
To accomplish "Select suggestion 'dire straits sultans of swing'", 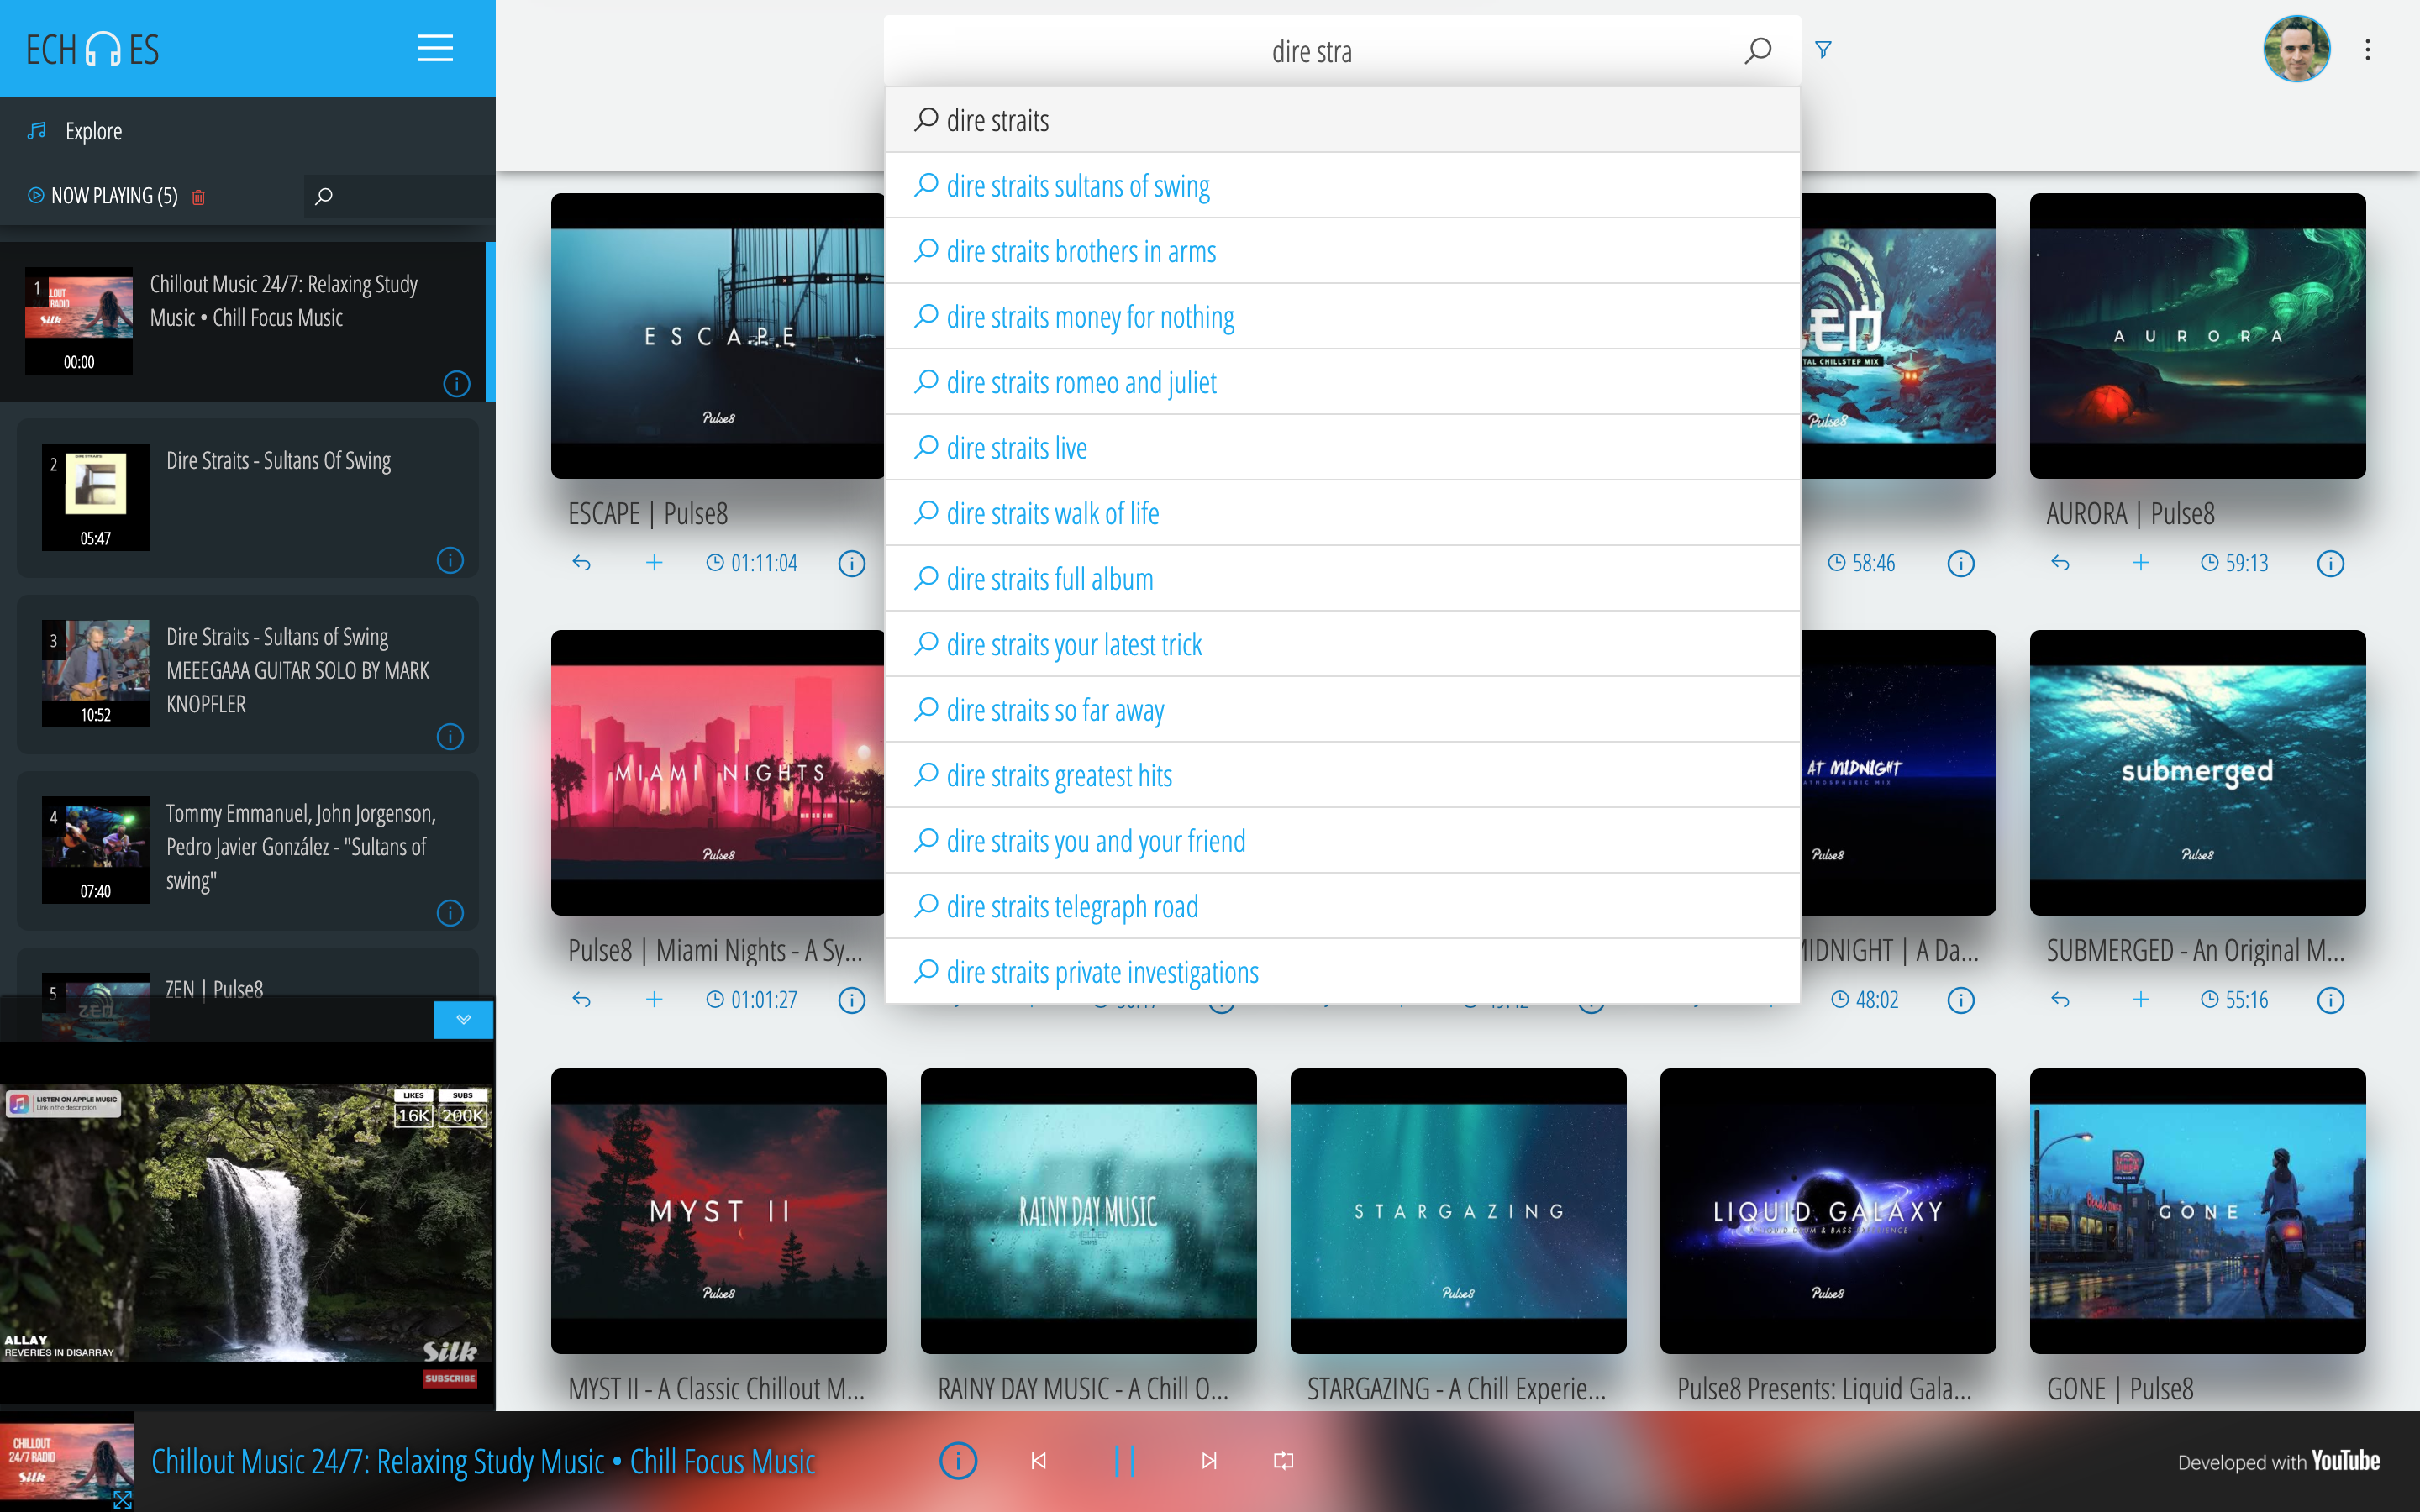I will coord(1342,185).
